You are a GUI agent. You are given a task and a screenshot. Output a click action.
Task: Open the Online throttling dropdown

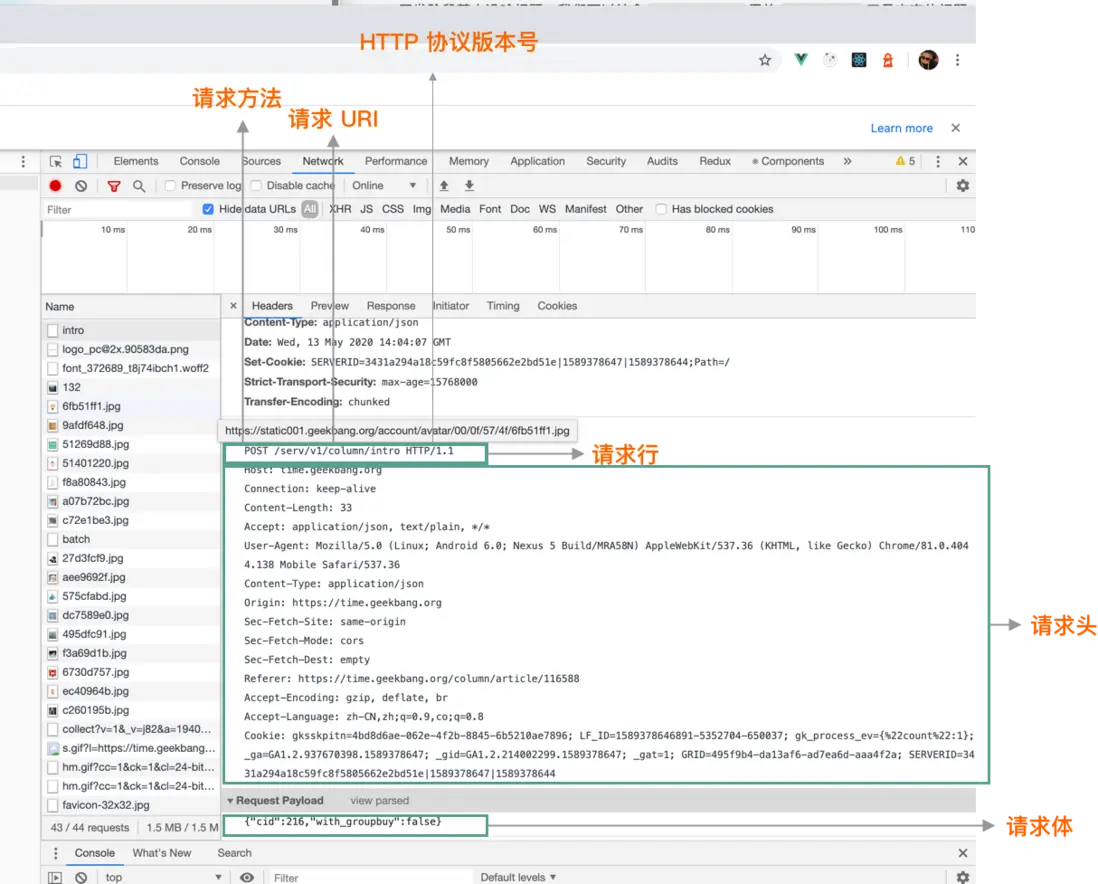(384, 186)
